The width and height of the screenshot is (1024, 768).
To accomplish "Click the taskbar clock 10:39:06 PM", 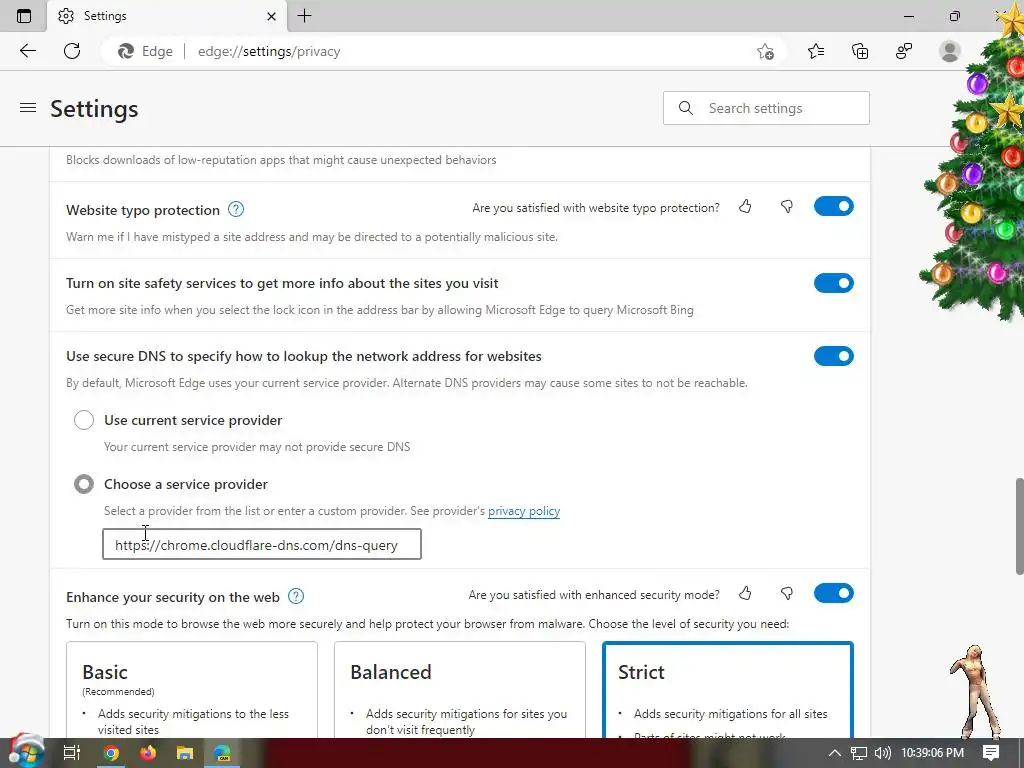I will point(932,753).
